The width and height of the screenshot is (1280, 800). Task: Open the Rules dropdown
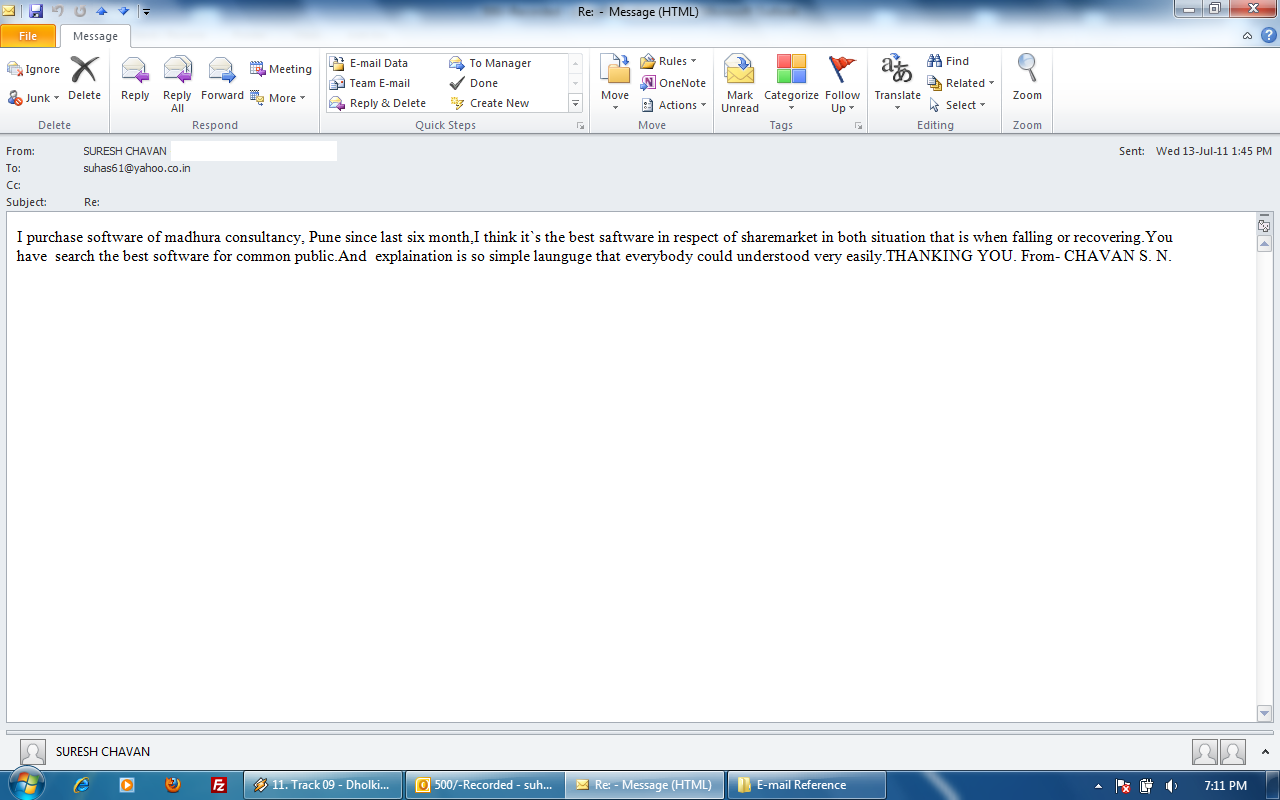click(x=668, y=61)
